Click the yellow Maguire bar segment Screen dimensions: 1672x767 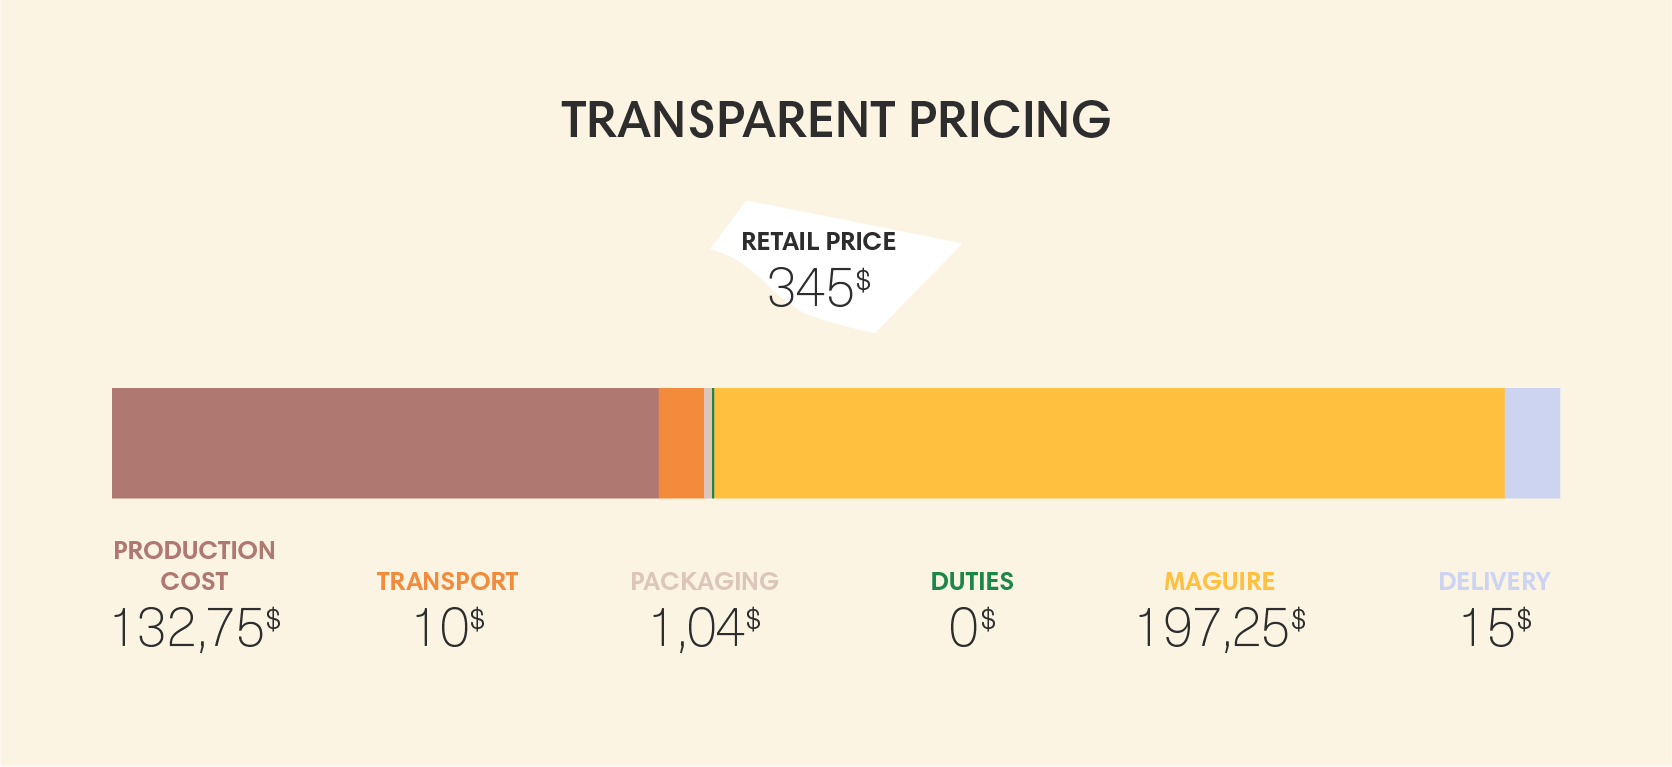[x=1110, y=443]
